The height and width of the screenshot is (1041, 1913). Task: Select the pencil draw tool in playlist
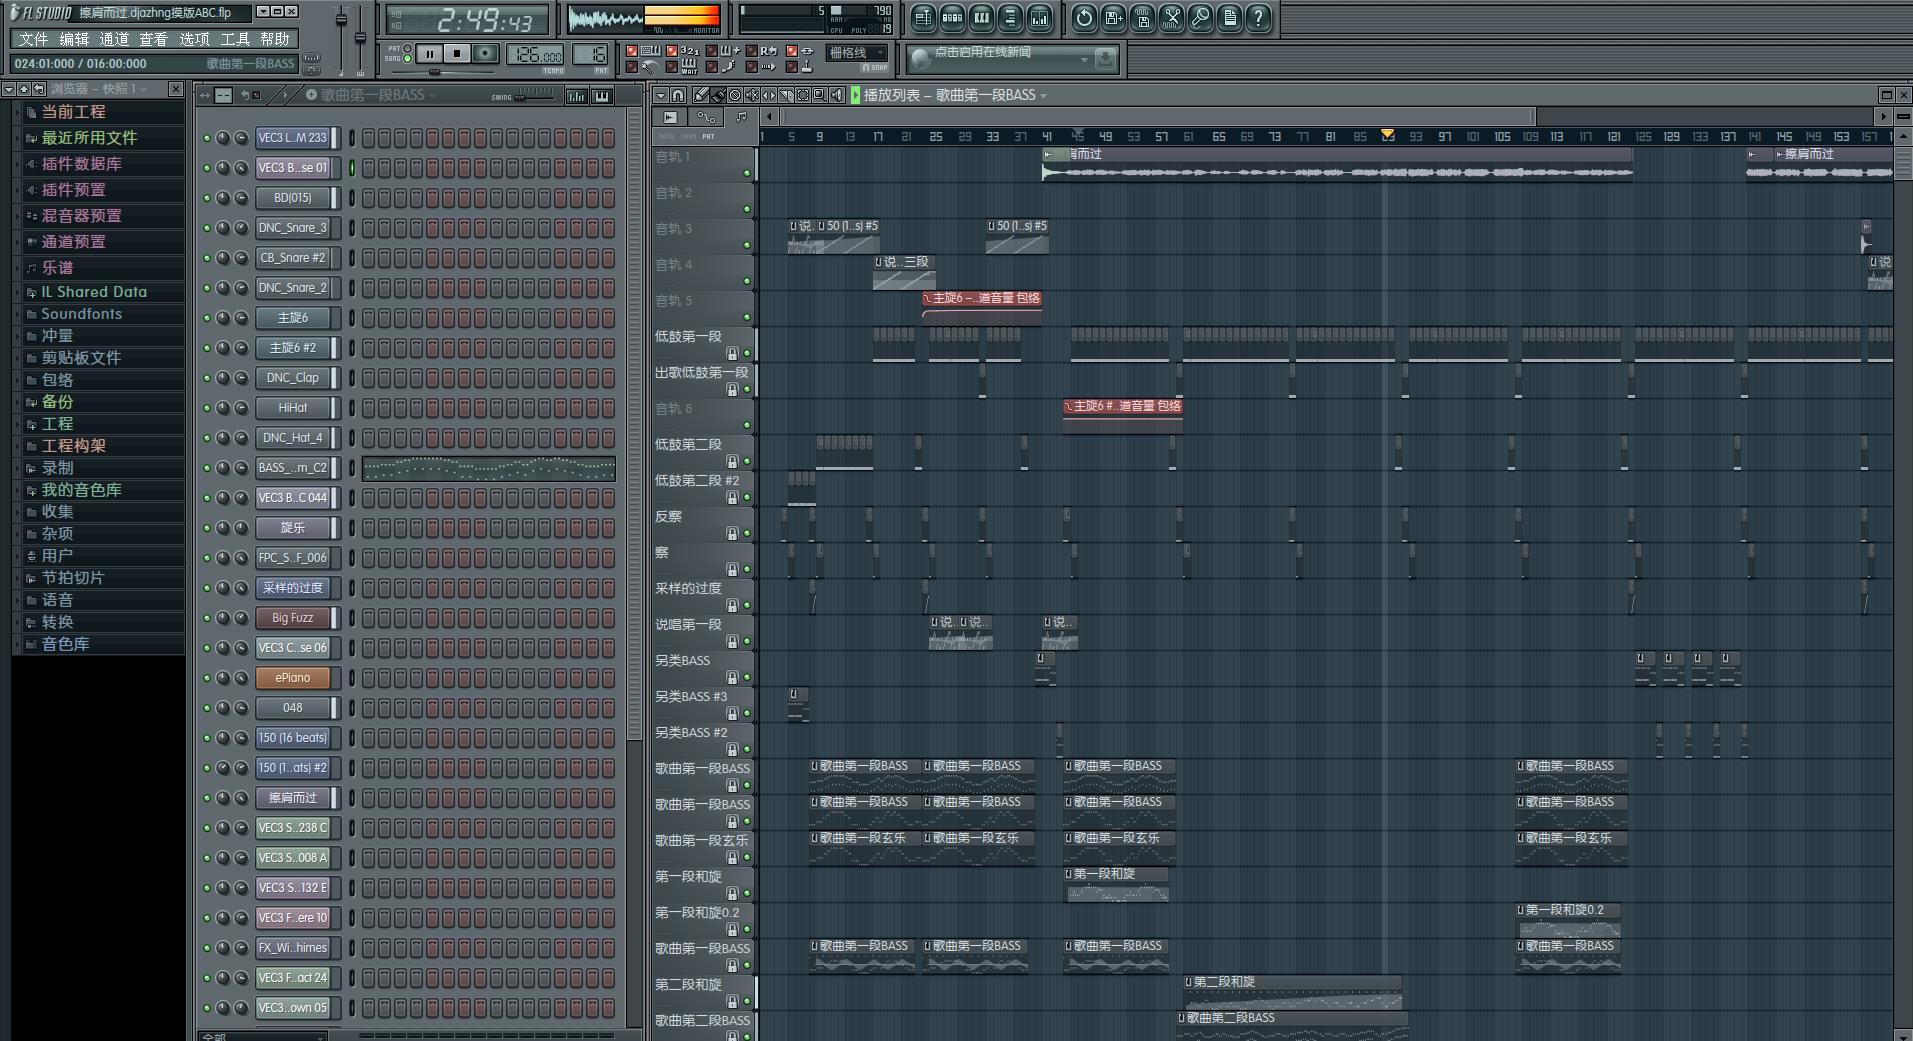701,95
